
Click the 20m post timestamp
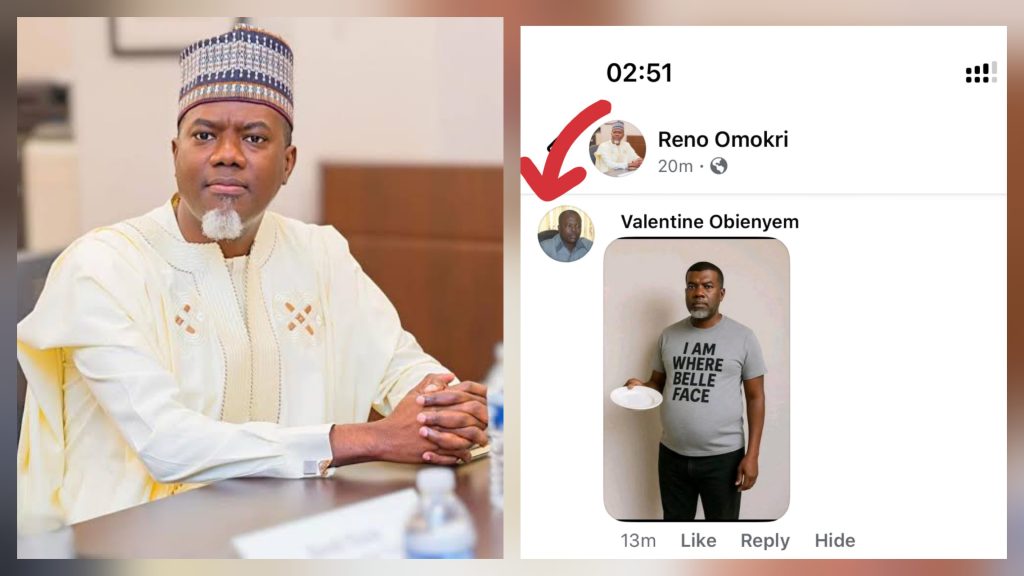pos(675,166)
